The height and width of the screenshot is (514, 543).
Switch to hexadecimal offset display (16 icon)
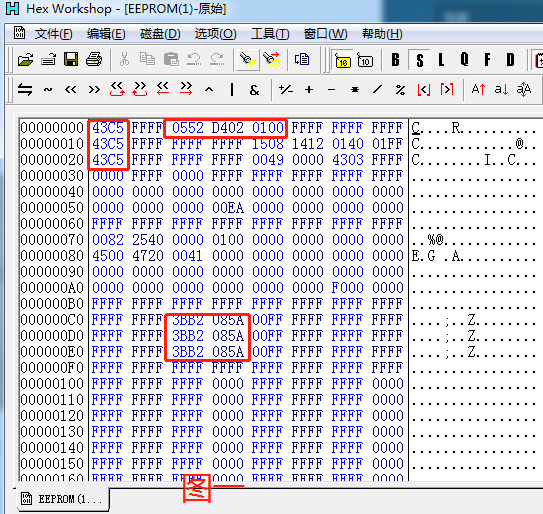pyautogui.click(x=342, y=61)
